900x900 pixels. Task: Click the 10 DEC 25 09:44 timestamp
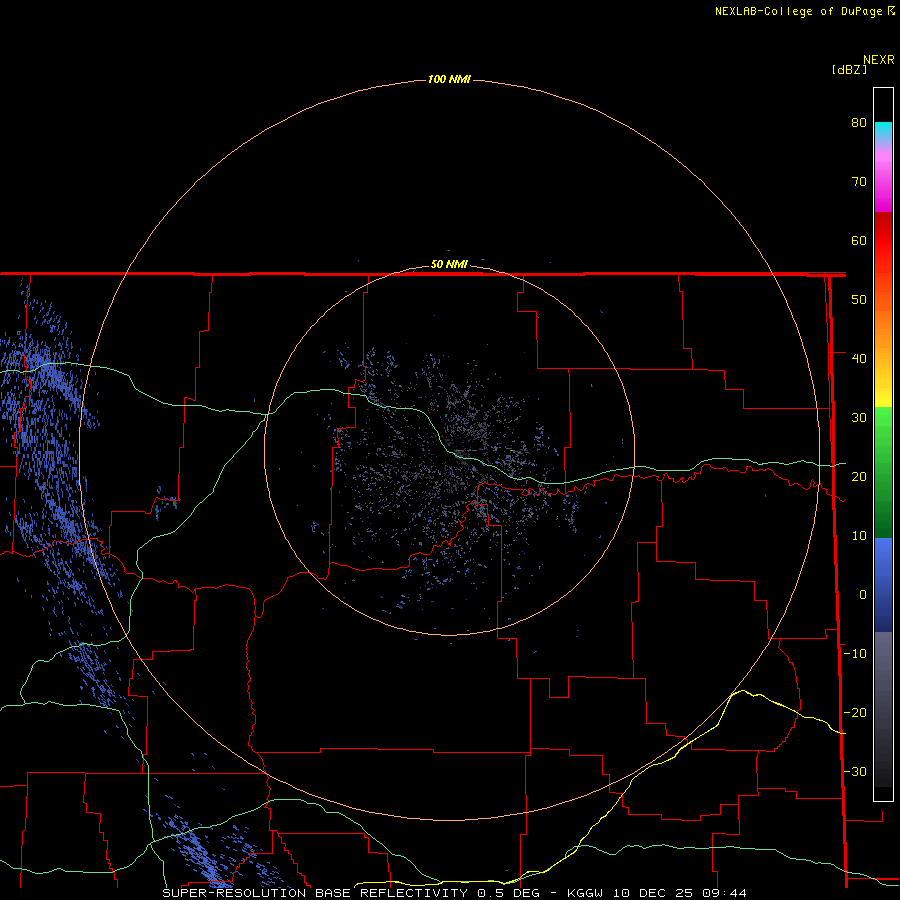pos(680,893)
